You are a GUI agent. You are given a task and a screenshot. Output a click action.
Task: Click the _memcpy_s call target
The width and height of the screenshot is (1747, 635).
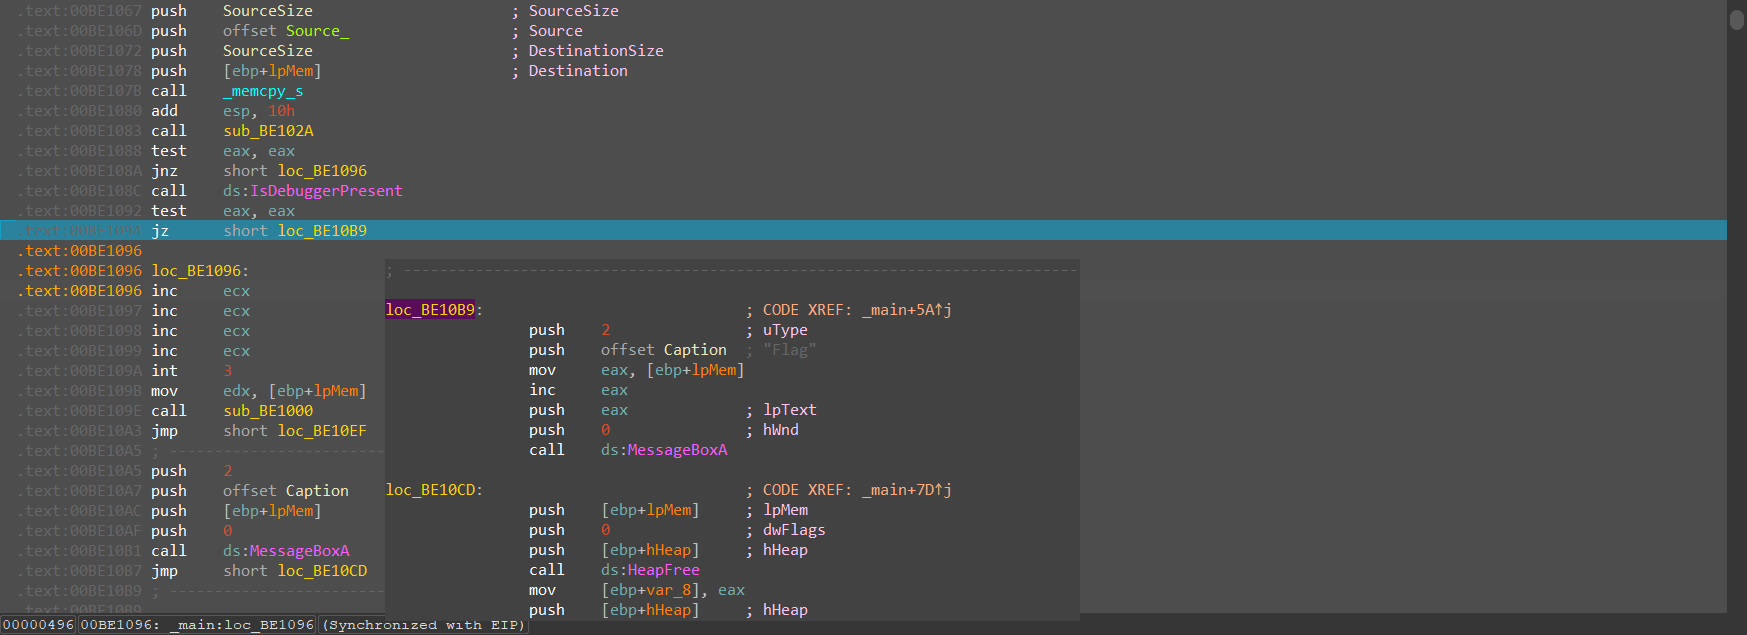click(263, 91)
